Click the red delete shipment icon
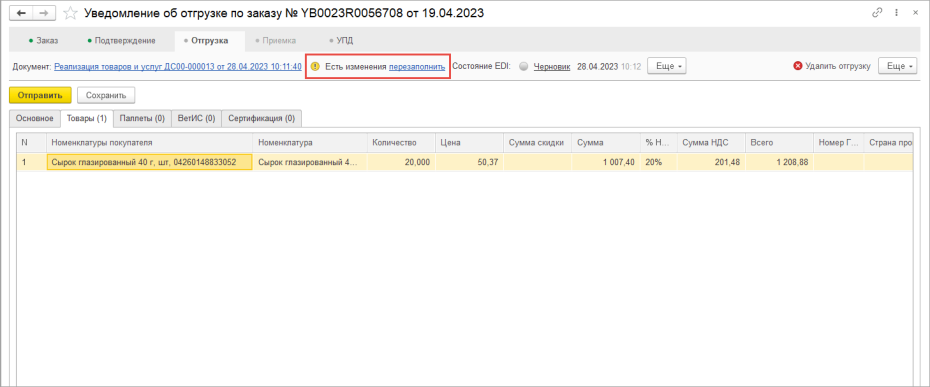This screenshot has height=387, width=930. click(798, 66)
